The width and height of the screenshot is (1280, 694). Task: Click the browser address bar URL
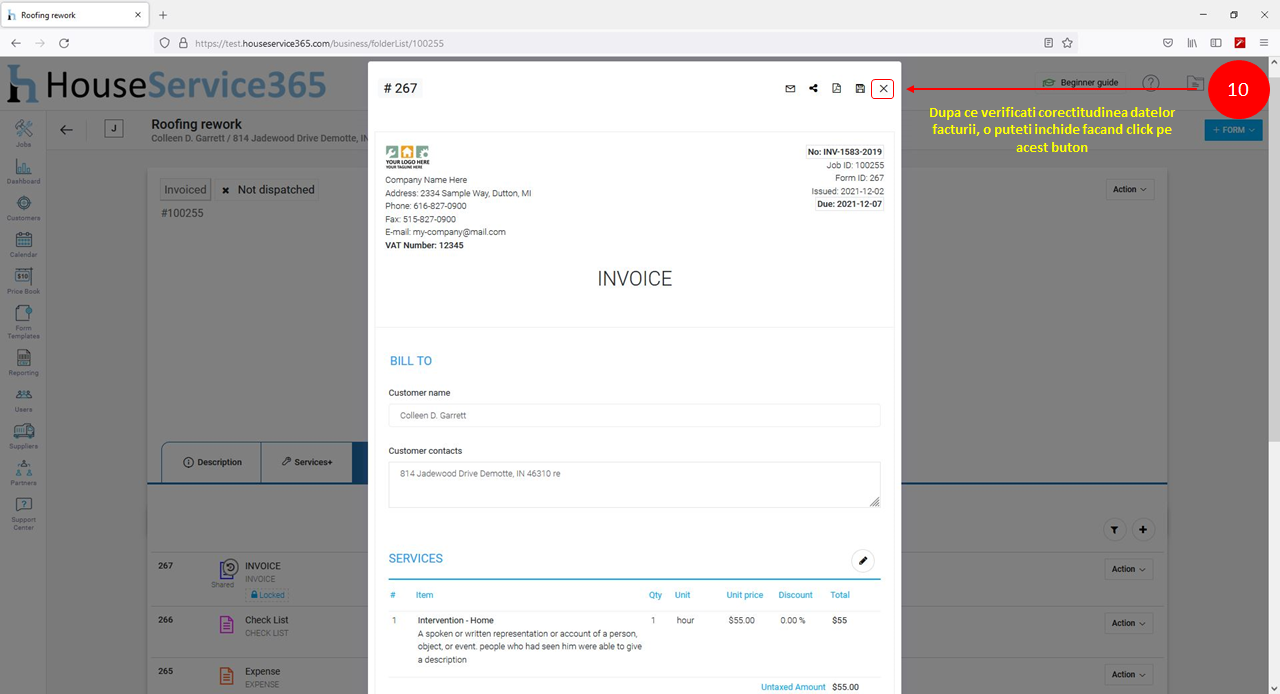pyautogui.click(x=319, y=43)
